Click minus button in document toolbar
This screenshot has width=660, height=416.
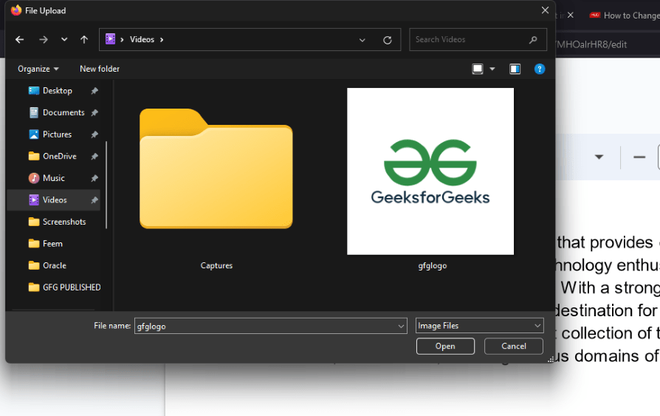pos(639,157)
